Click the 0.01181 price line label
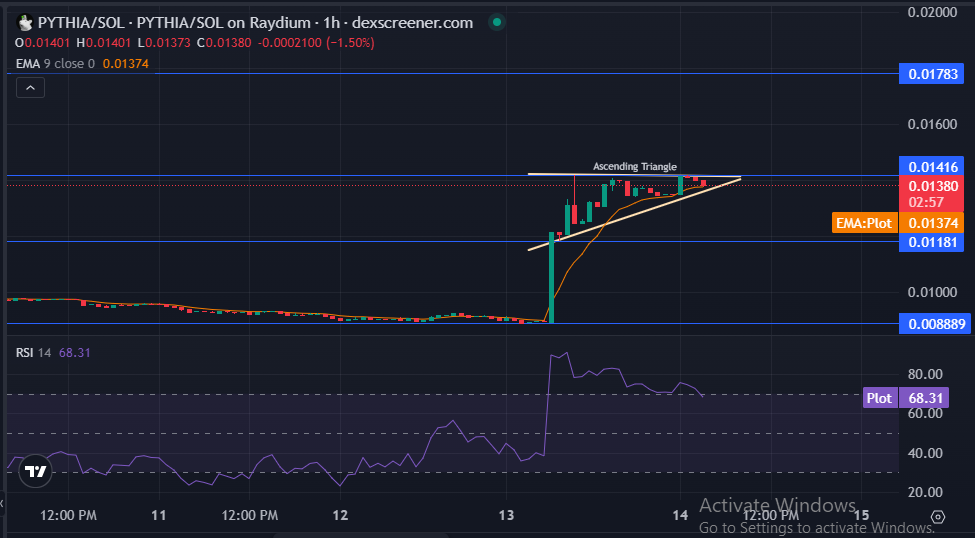The image size is (975, 538). [929, 241]
